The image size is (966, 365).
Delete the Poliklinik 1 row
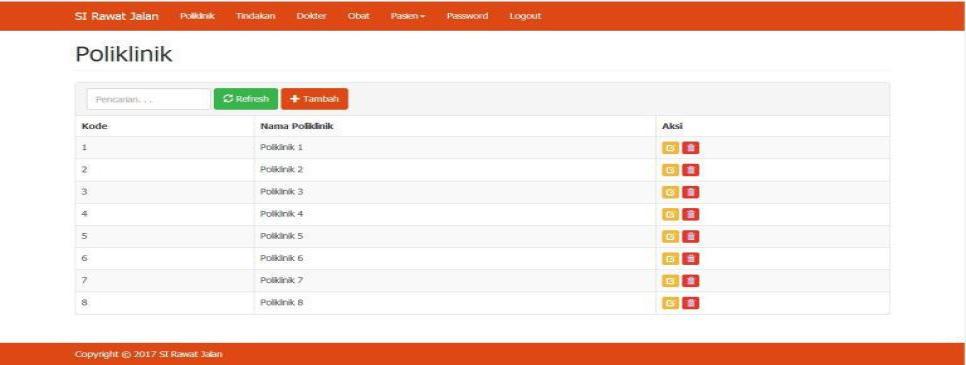[691, 148]
